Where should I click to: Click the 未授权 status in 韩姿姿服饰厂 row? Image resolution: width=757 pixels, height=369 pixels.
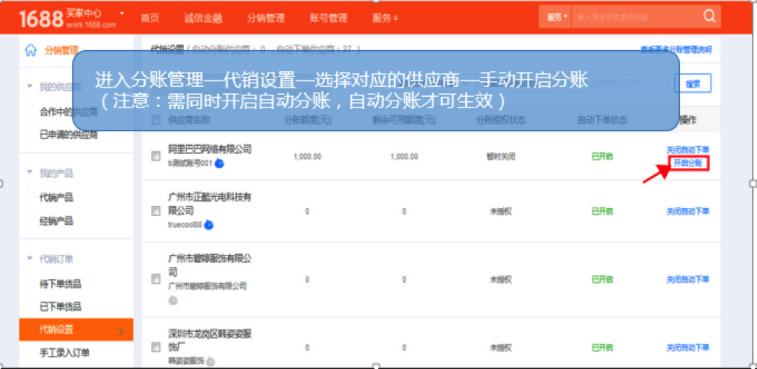coord(501,347)
